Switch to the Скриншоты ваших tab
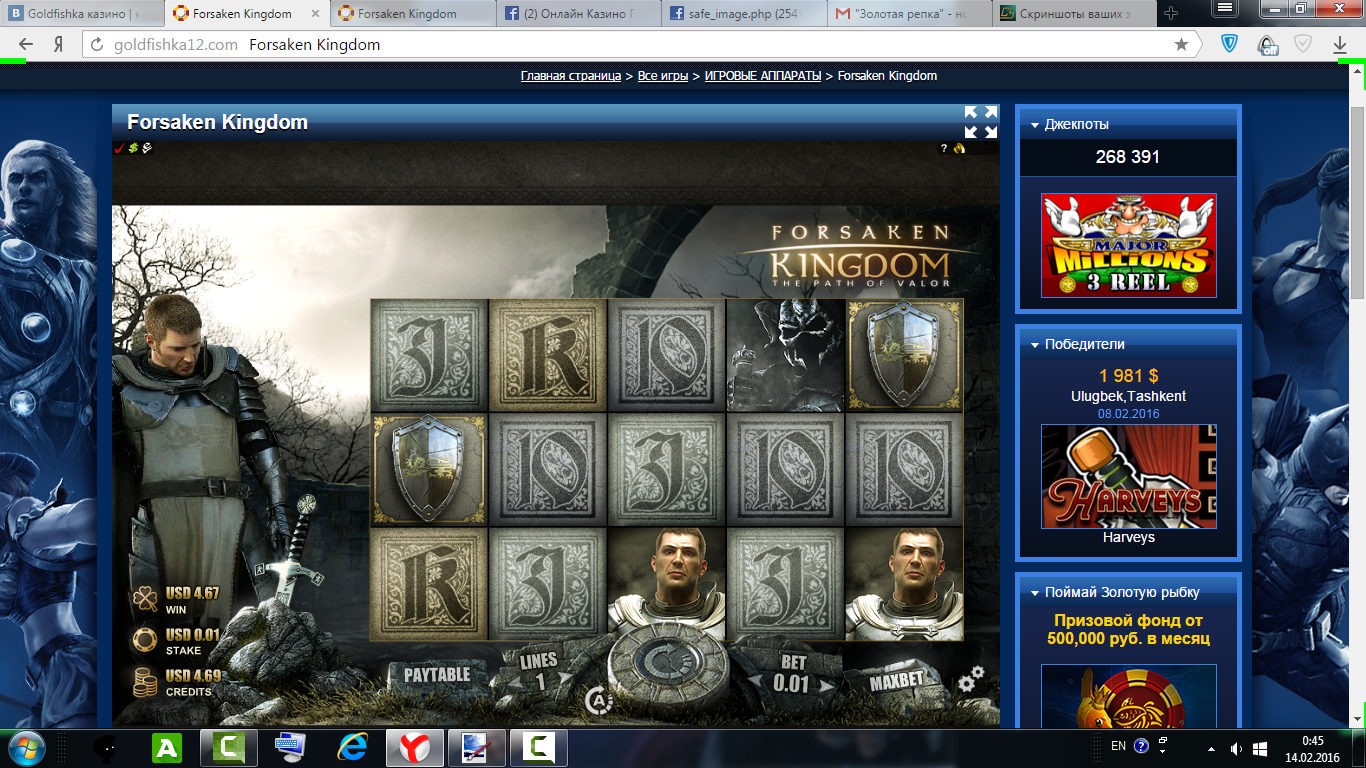The height and width of the screenshot is (768, 1366). click(1076, 14)
